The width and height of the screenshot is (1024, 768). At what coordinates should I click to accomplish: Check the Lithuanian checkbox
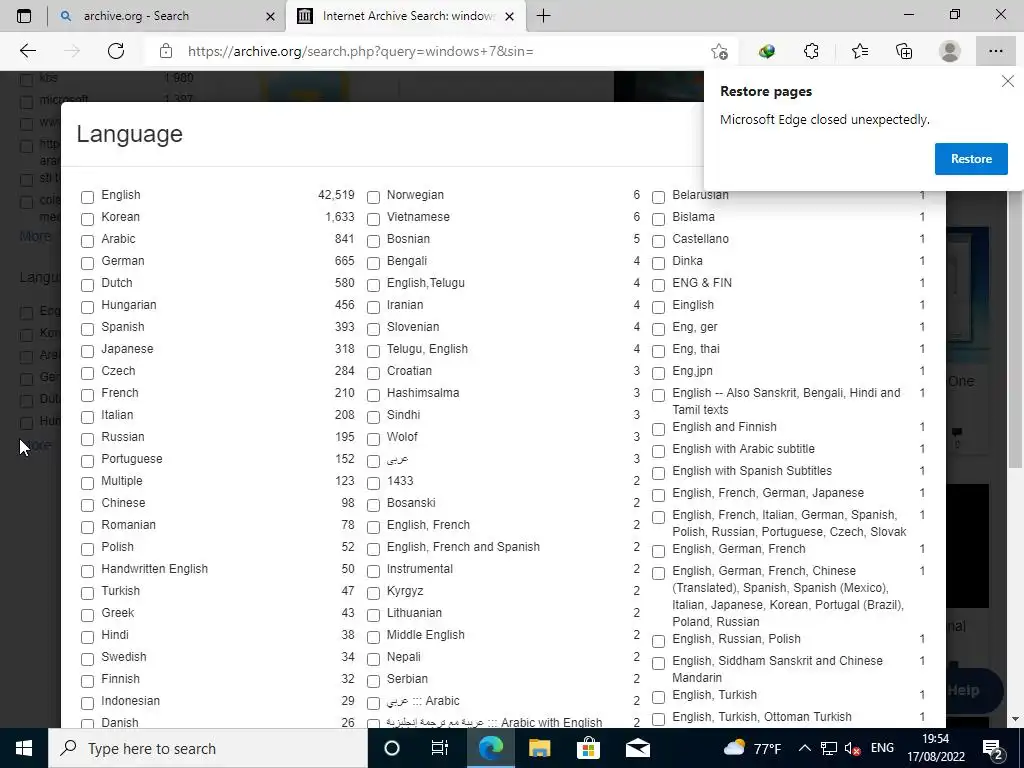click(374, 615)
